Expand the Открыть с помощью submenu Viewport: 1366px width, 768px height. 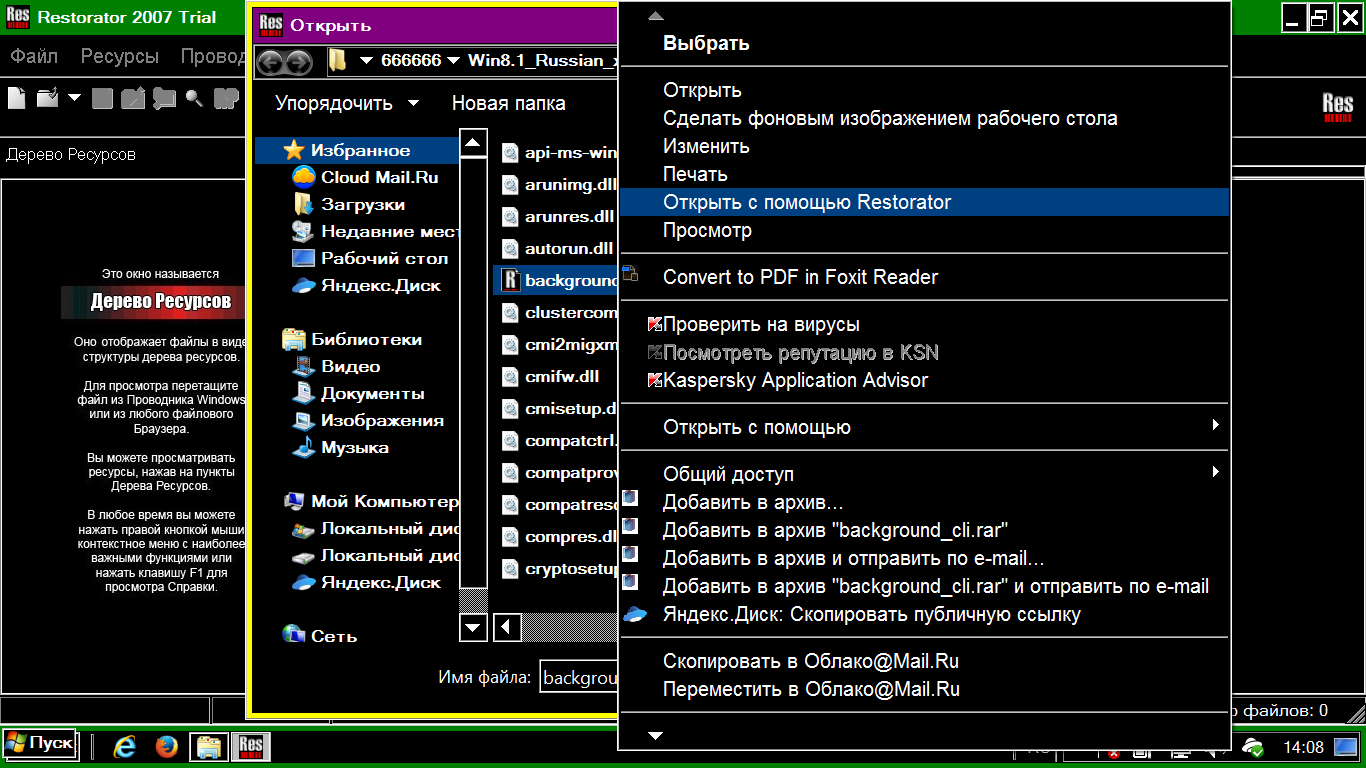tap(924, 428)
